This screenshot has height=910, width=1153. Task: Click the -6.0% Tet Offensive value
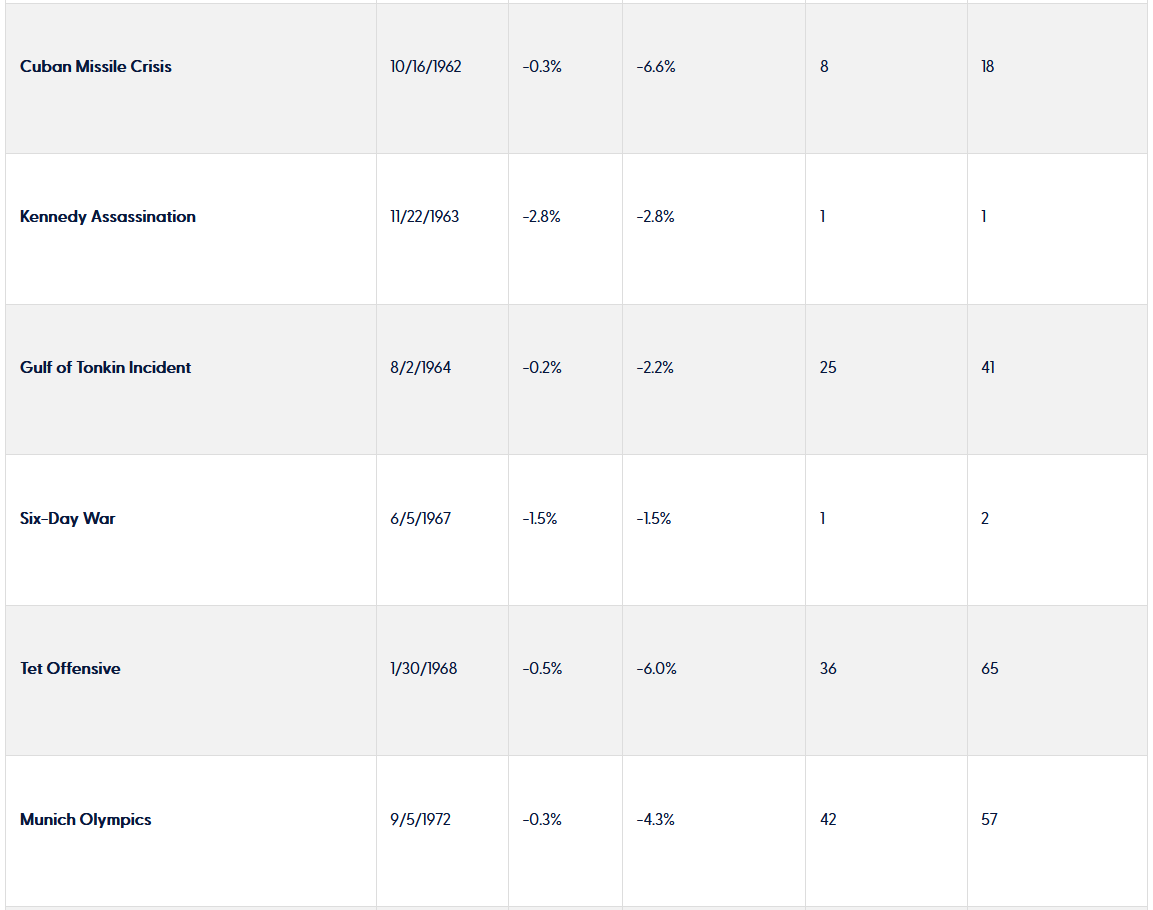[x=656, y=669]
